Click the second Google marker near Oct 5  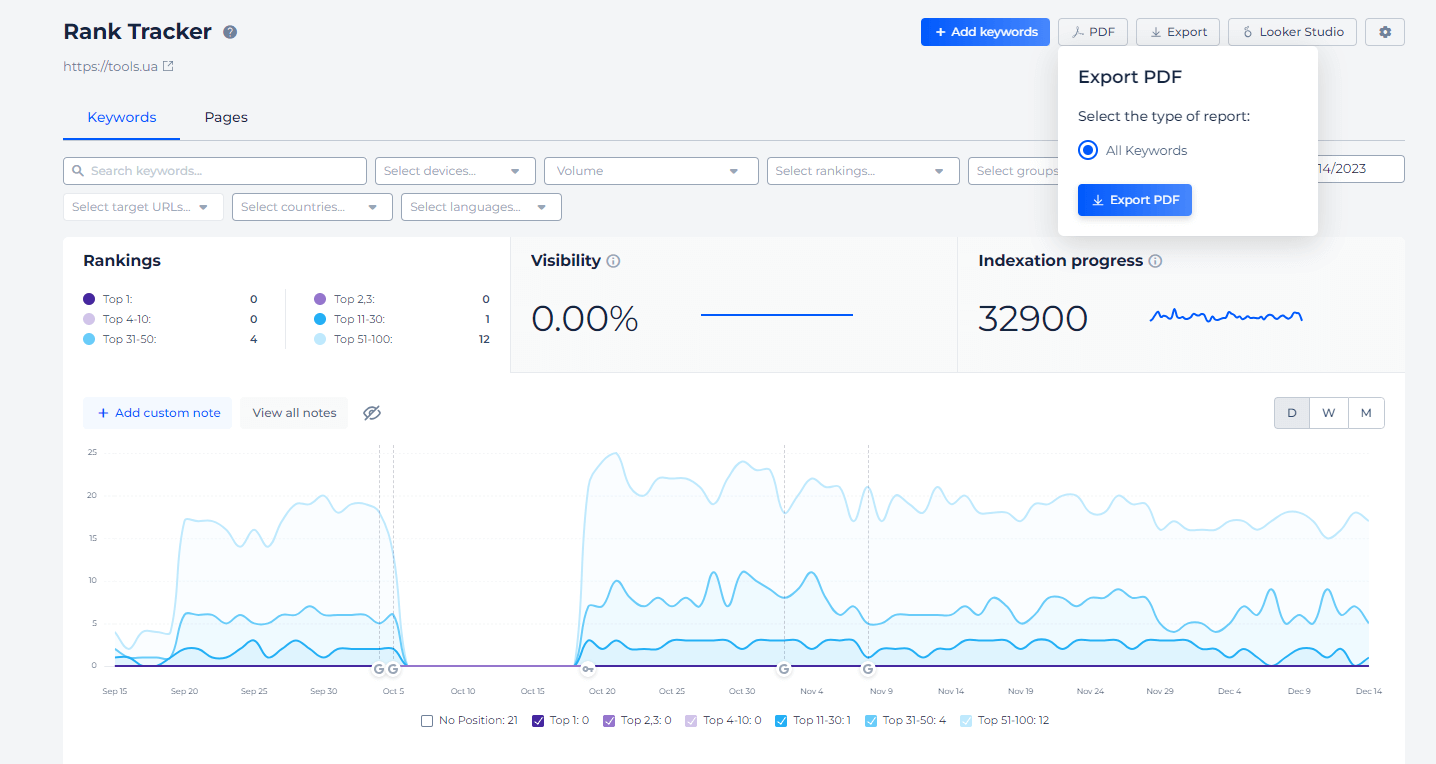point(393,668)
